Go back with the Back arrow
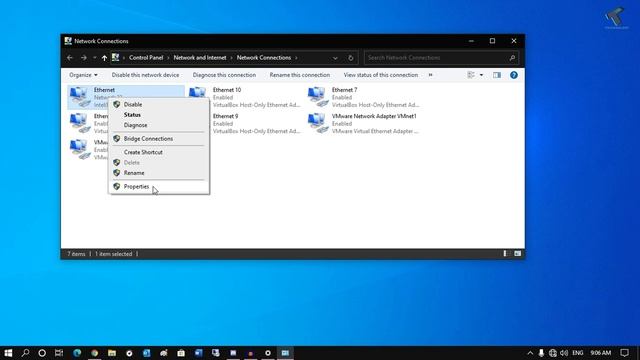The height and width of the screenshot is (360, 640). [x=70, y=58]
